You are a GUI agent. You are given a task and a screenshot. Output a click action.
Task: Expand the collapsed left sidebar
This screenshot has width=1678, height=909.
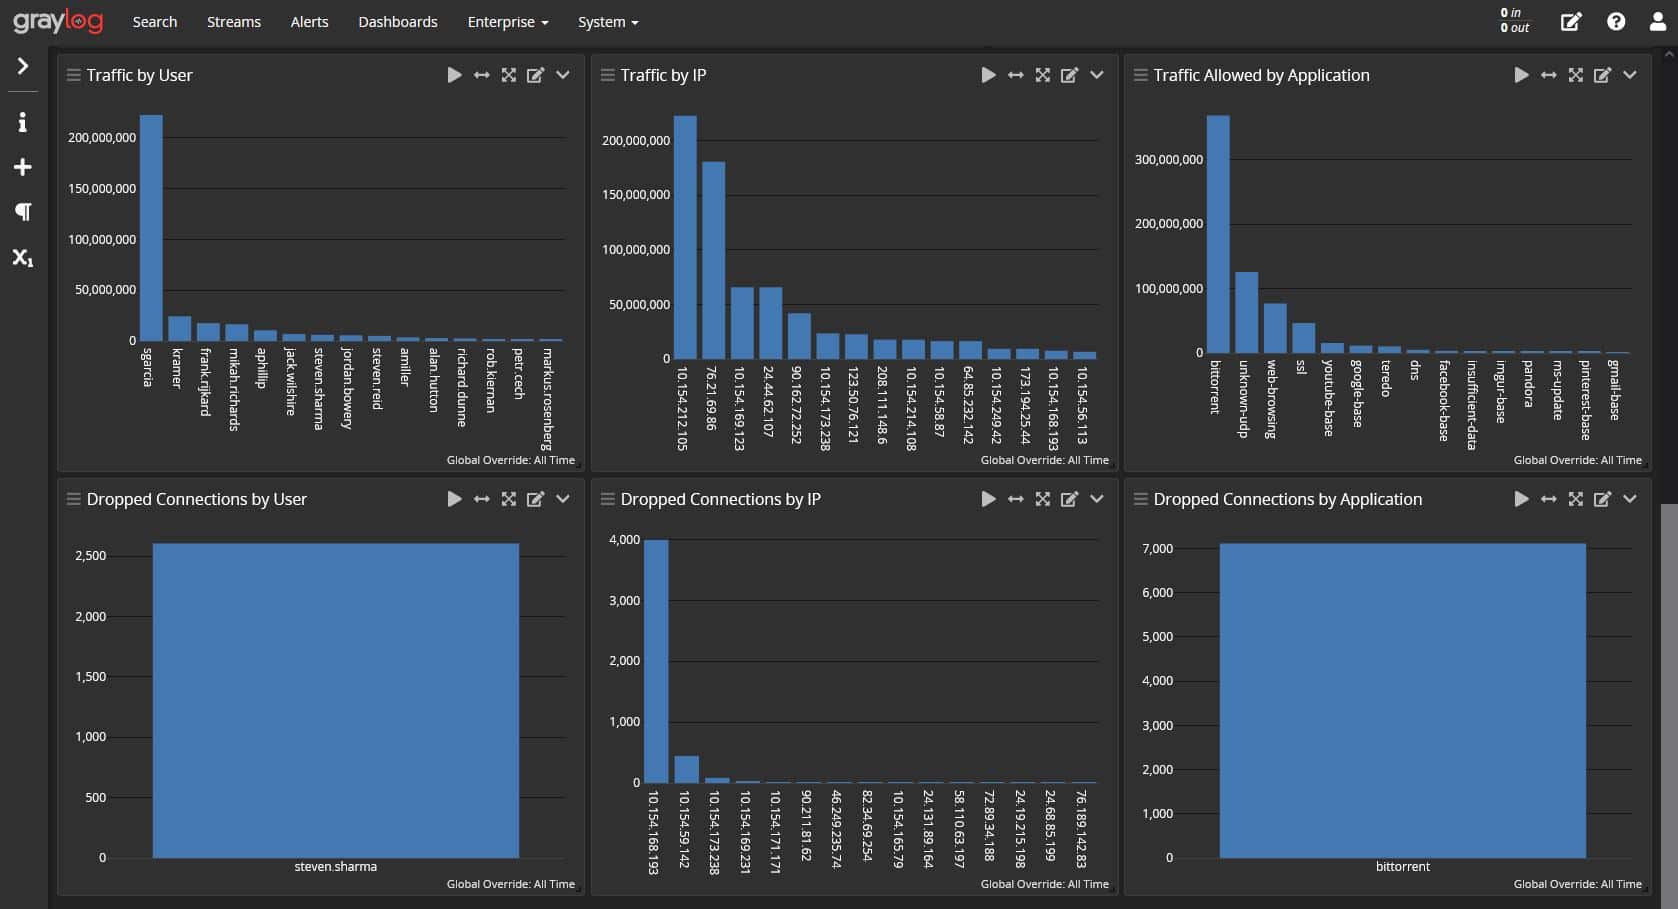22,66
